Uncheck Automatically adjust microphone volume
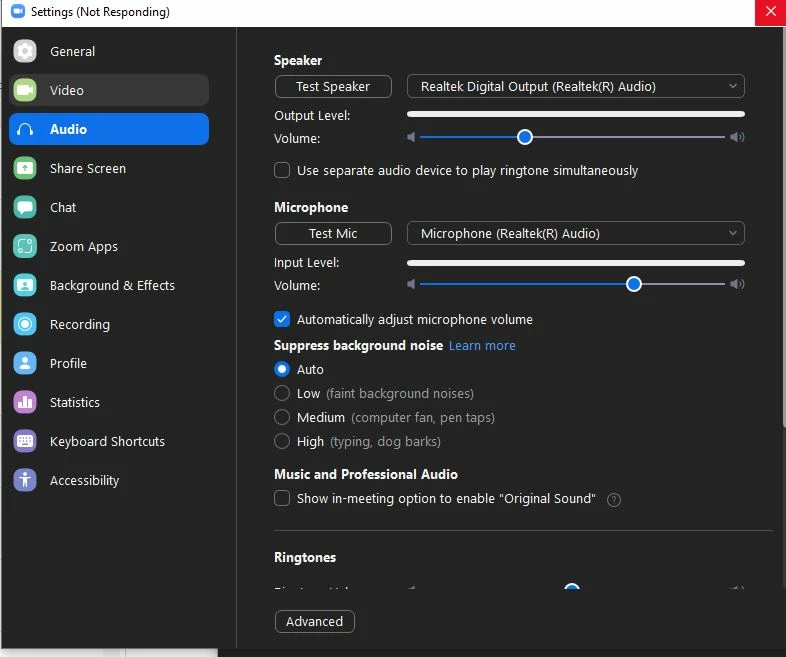Image resolution: width=786 pixels, height=657 pixels. click(282, 319)
